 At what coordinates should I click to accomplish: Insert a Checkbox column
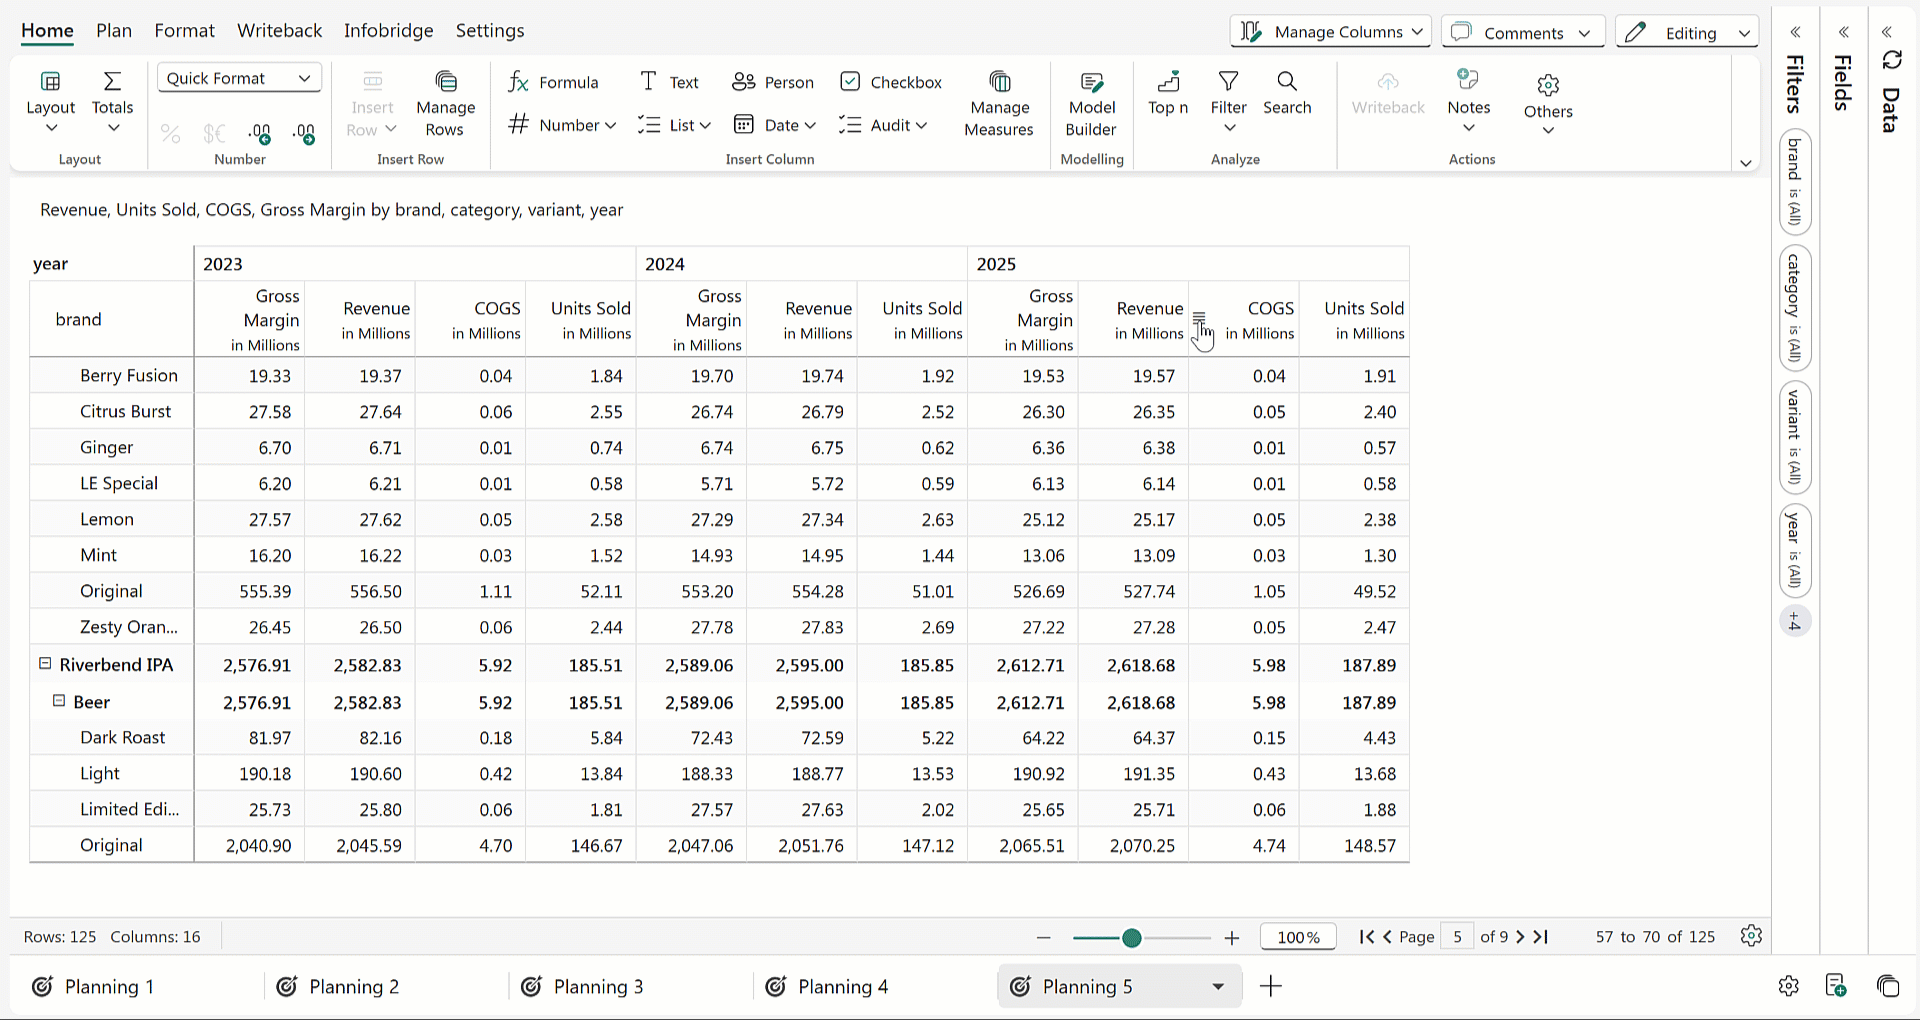coord(891,82)
